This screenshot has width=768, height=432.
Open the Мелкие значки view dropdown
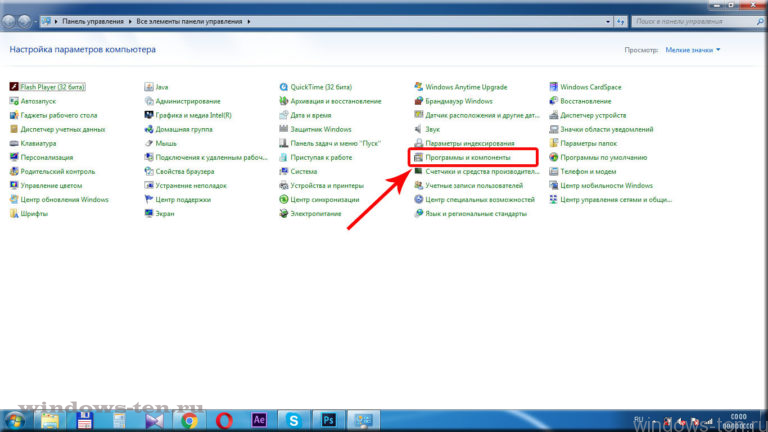point(693,50)
